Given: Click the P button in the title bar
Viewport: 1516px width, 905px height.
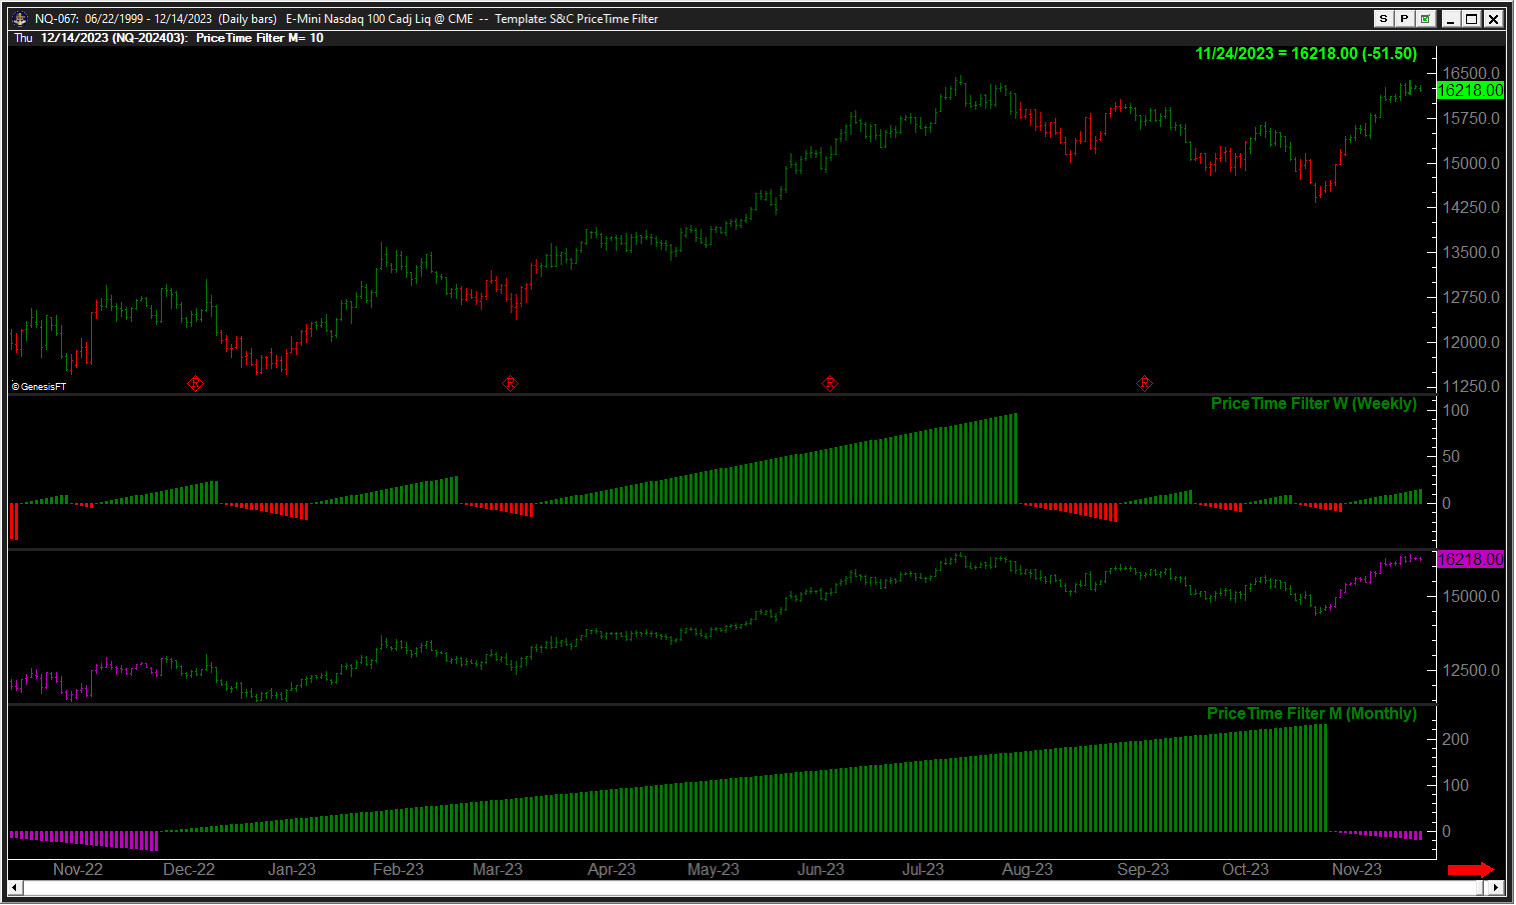Looking at the screenshot, I should pos(1404,18).
